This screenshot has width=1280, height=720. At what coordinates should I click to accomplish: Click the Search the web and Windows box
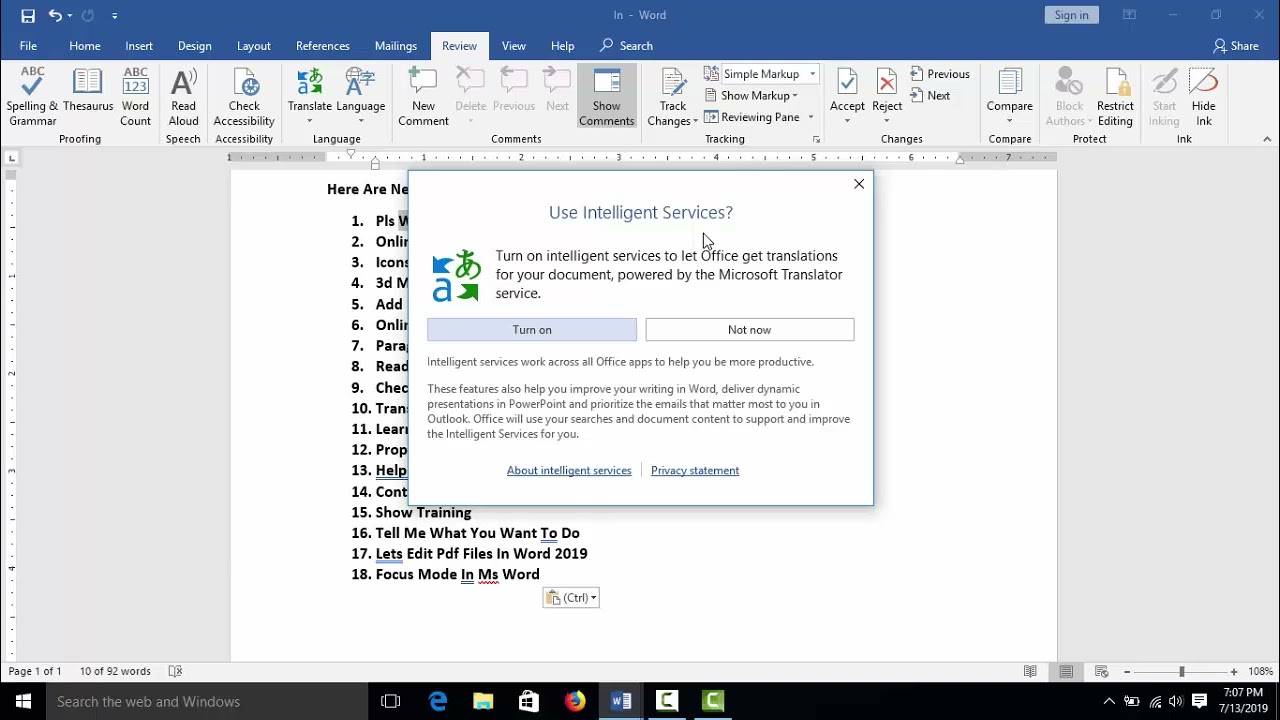[207, 702]
